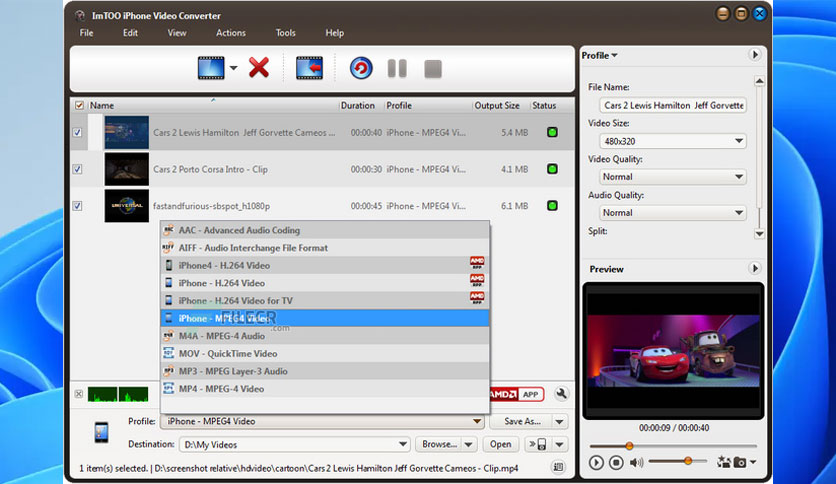
Task: Open the Add File dropdown arrow
Action: coord(234,68)
